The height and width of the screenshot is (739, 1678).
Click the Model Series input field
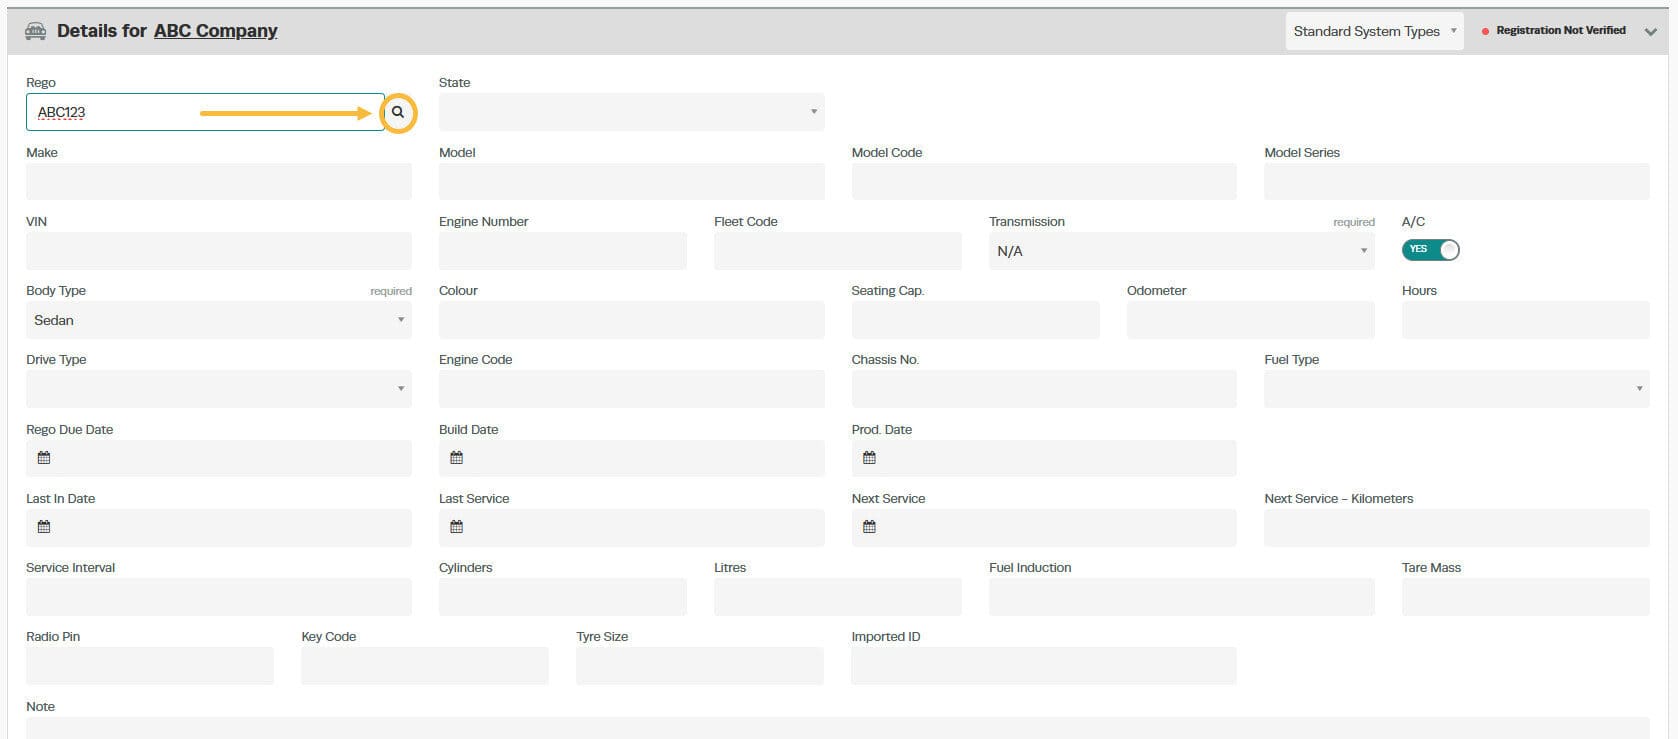tap(1456, 182)
